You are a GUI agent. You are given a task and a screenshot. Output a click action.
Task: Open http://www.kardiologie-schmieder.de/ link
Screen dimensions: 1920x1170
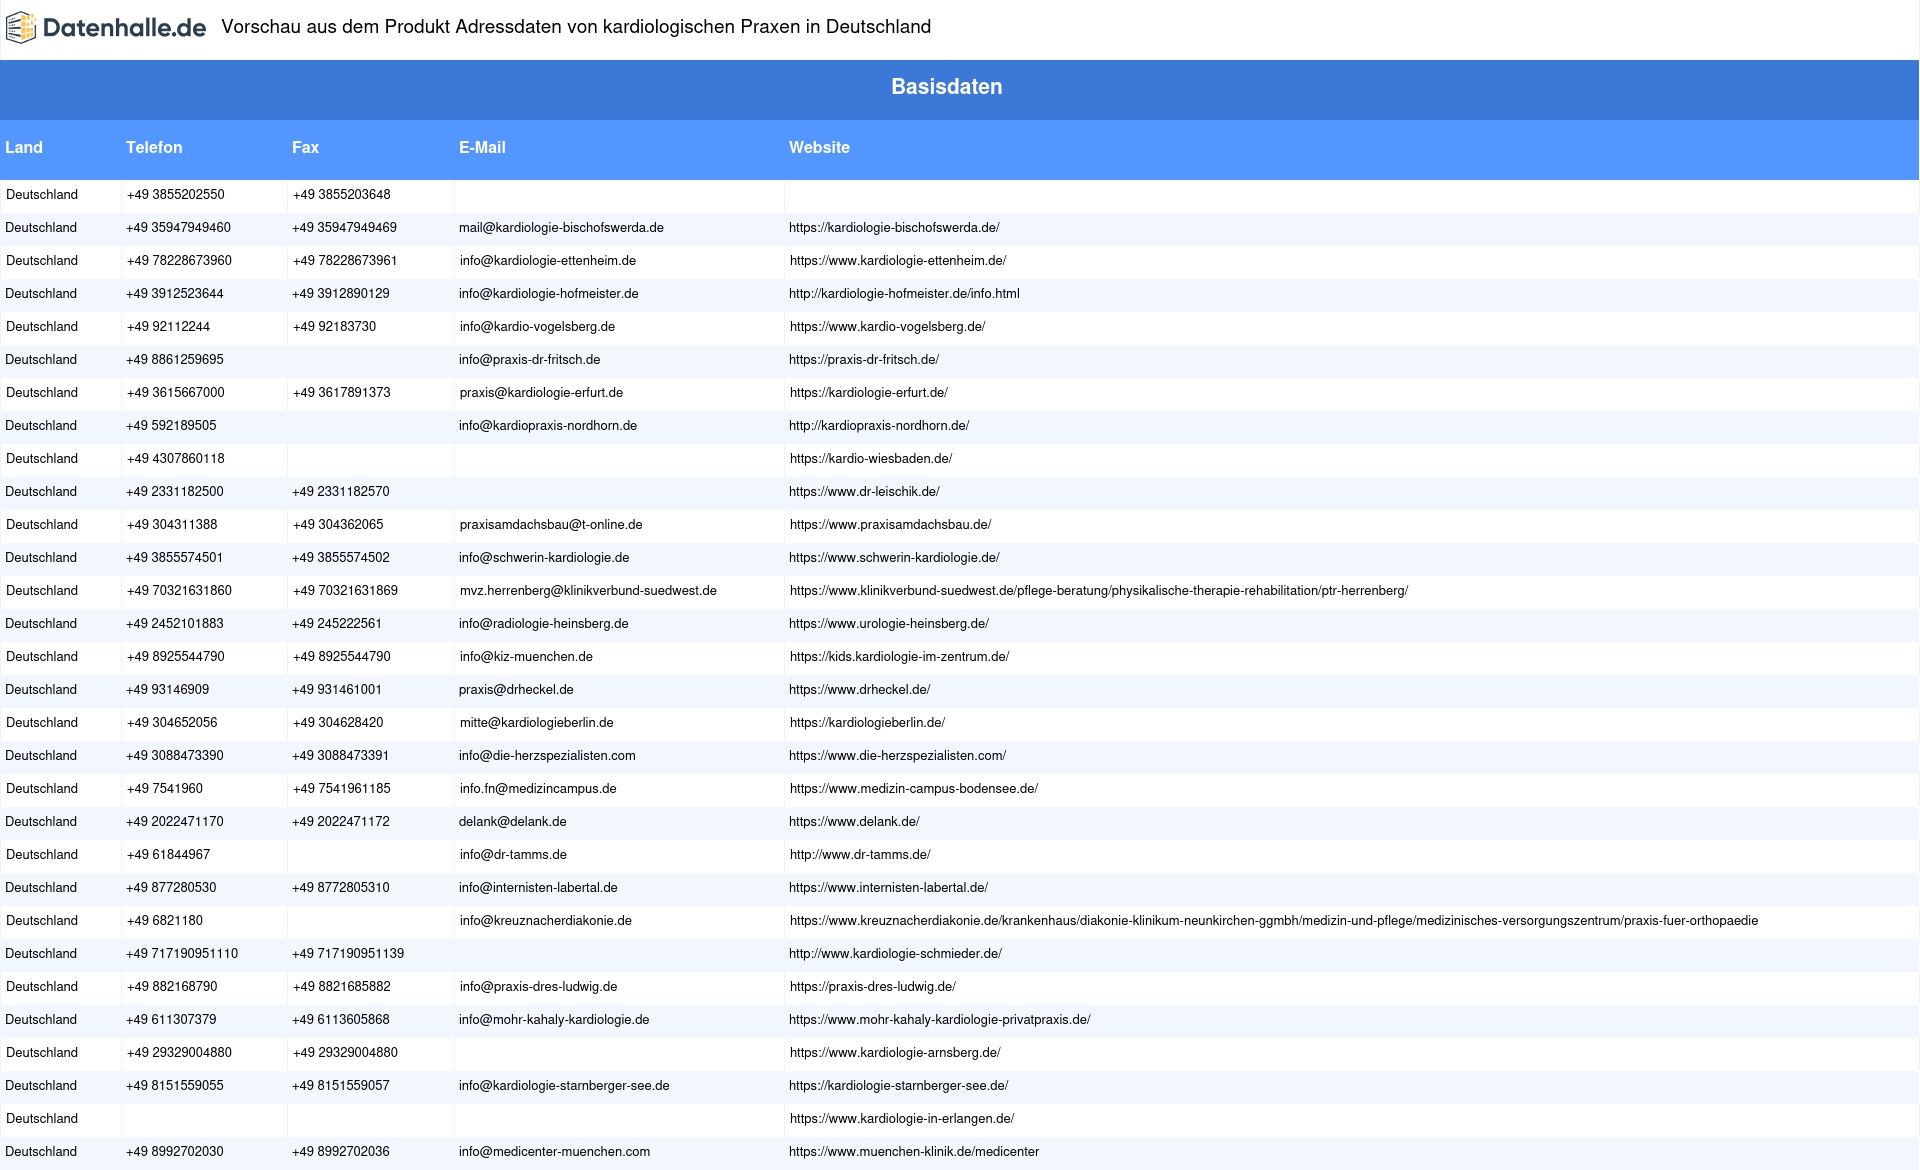(895, 954)
